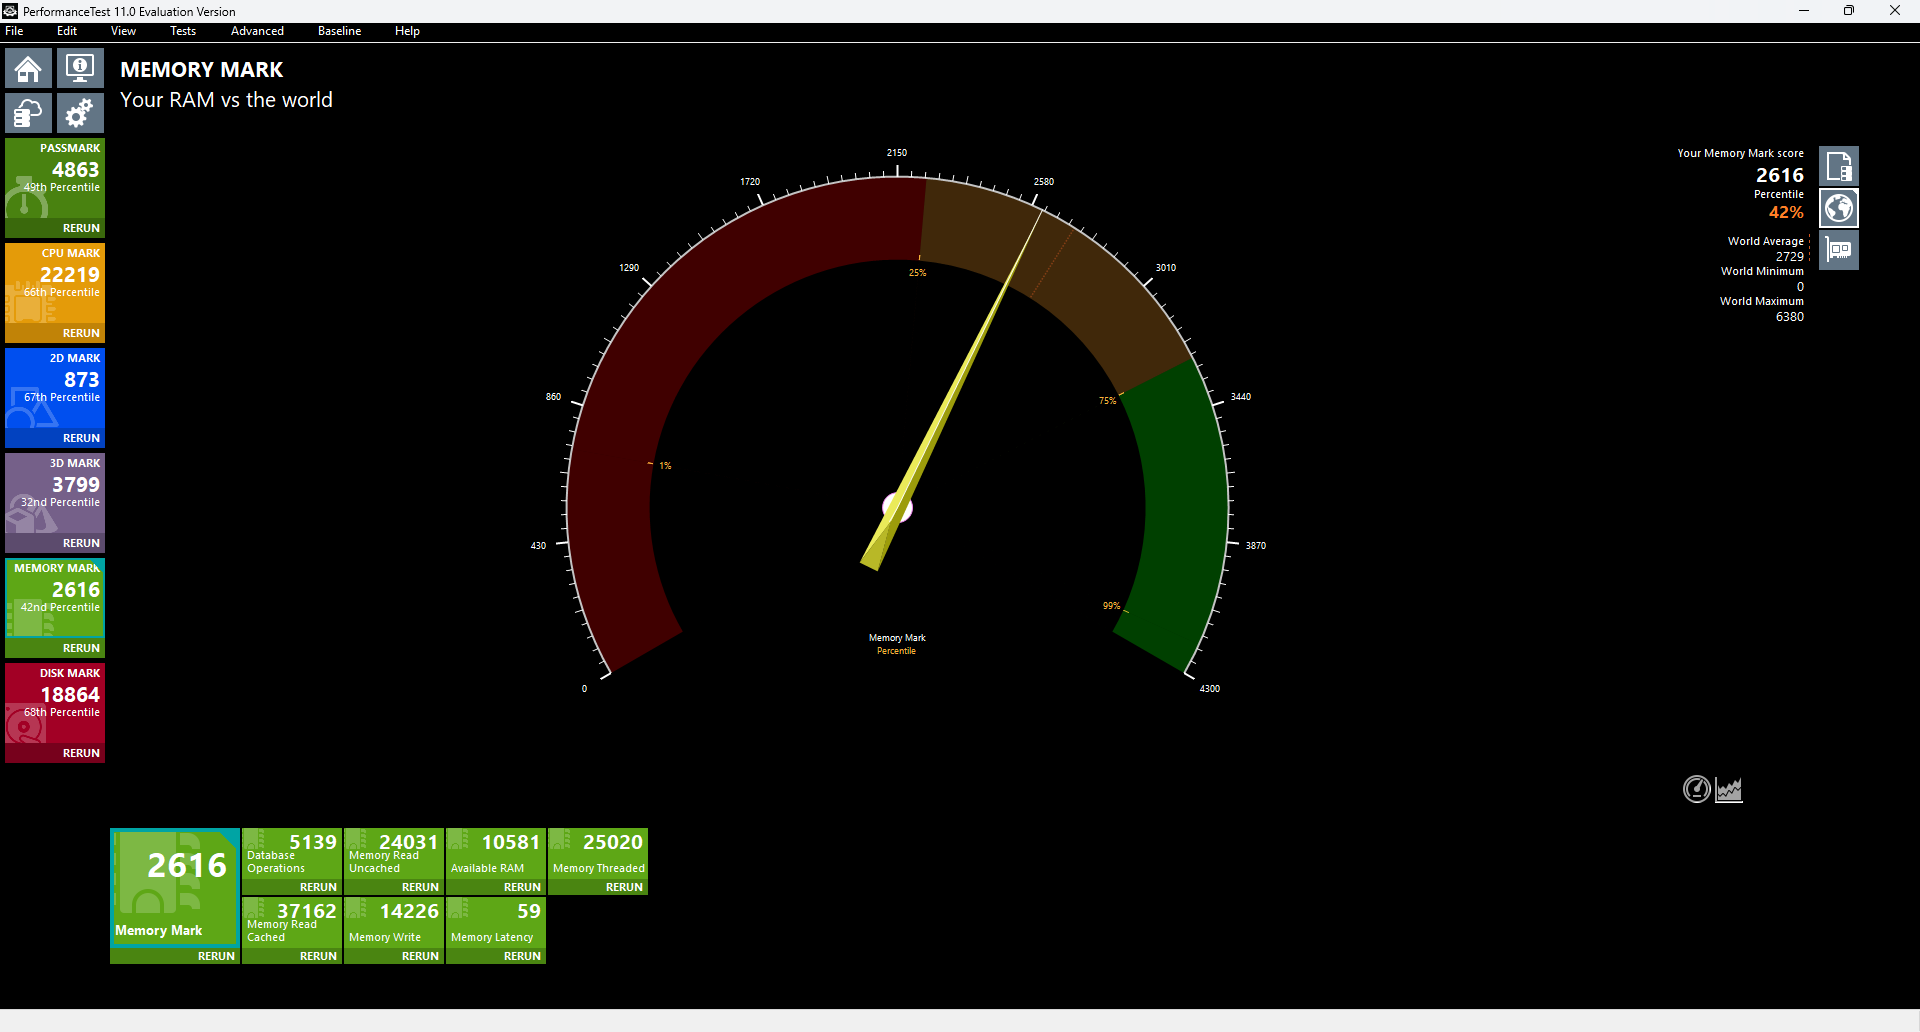Switch to gauge dial view icon

tap(1697, 789)
